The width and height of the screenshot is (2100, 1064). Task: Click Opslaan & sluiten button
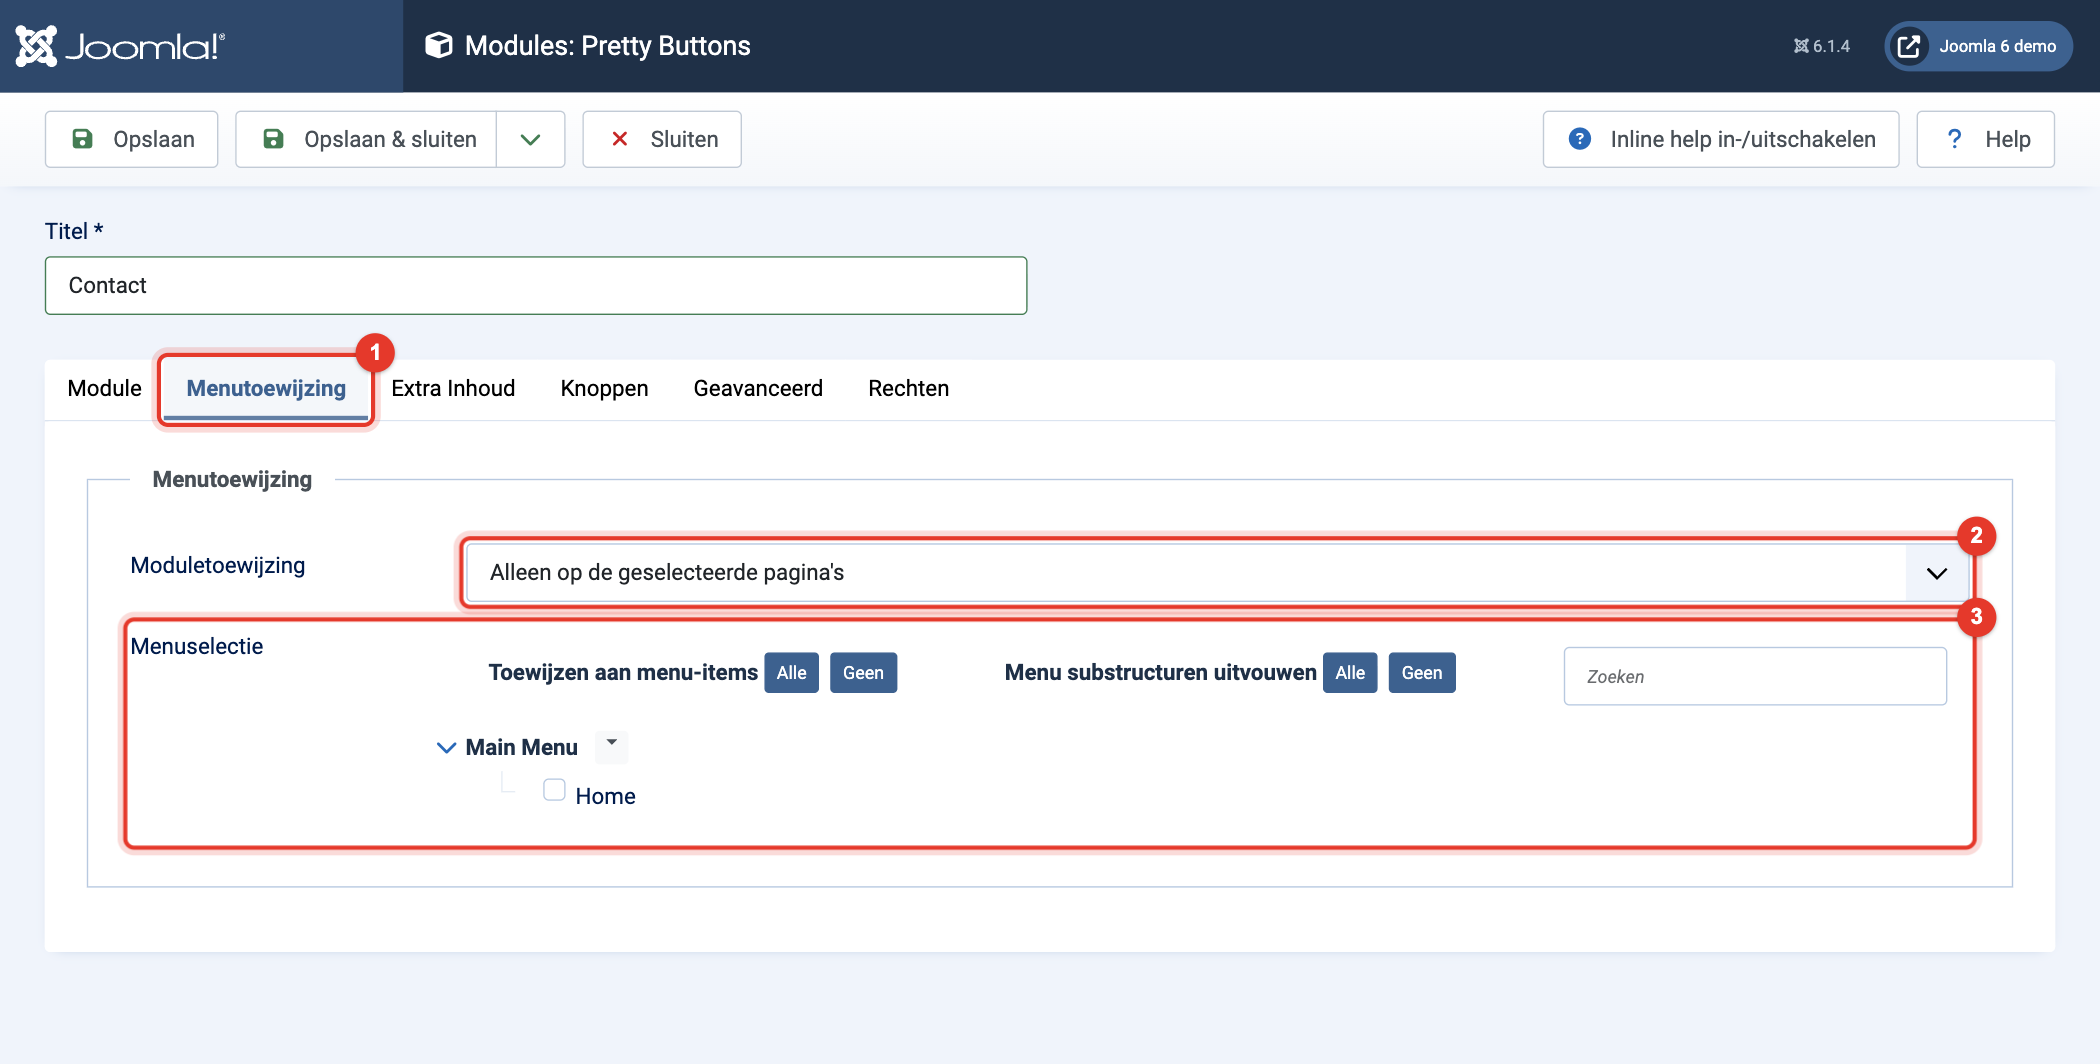coord(367,139)
